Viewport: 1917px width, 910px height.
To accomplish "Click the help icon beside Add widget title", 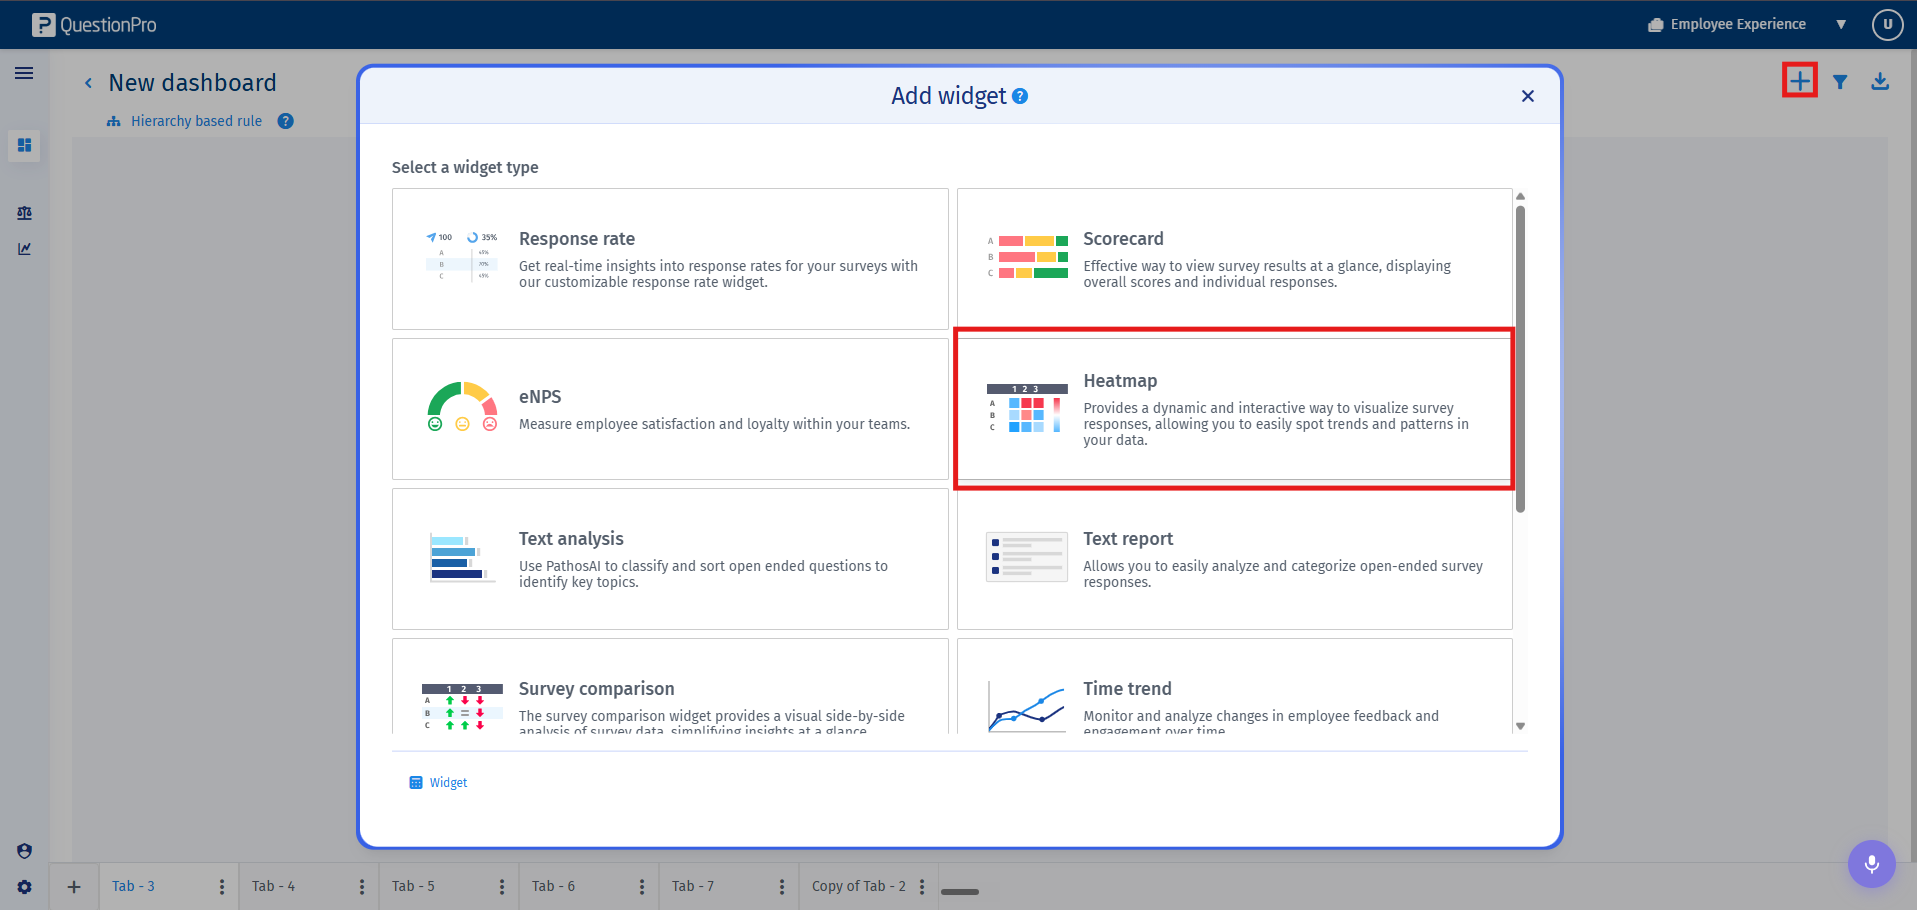I will [x=1020, y=96].
